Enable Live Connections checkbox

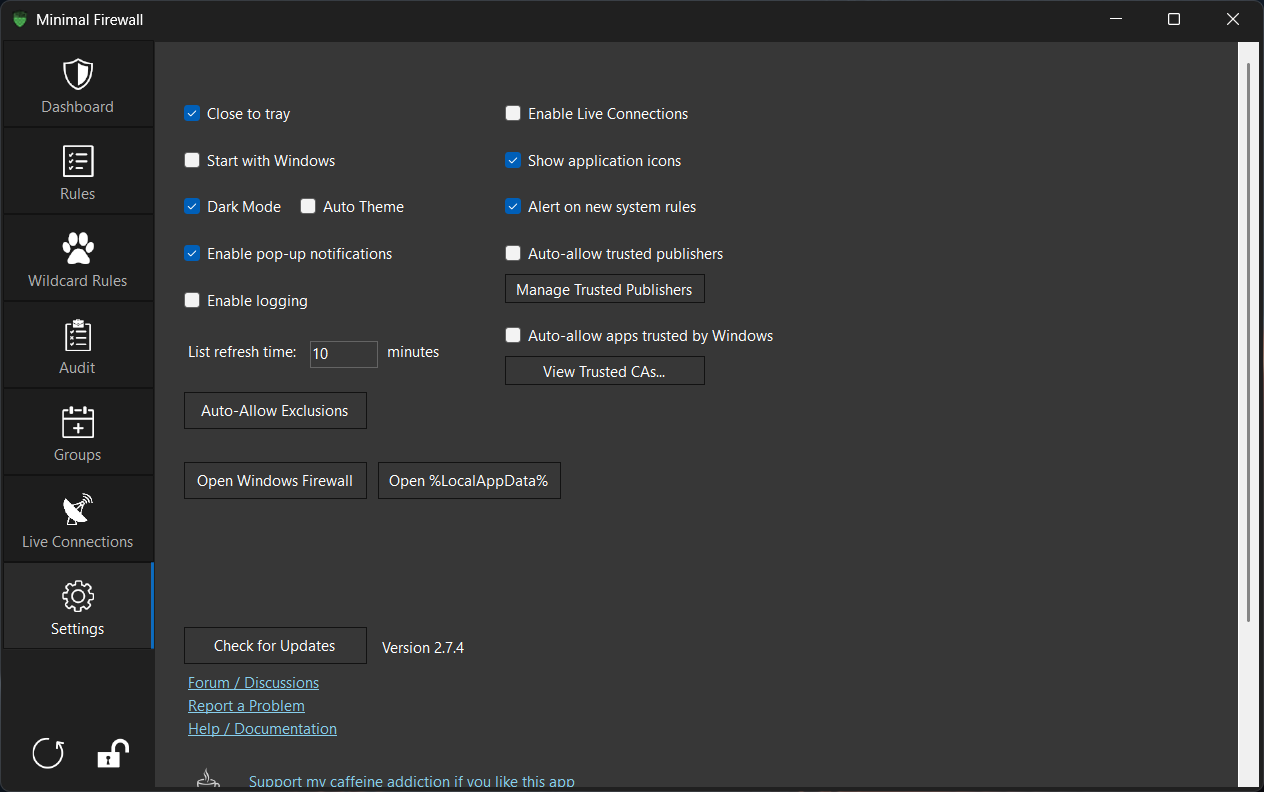513,113
